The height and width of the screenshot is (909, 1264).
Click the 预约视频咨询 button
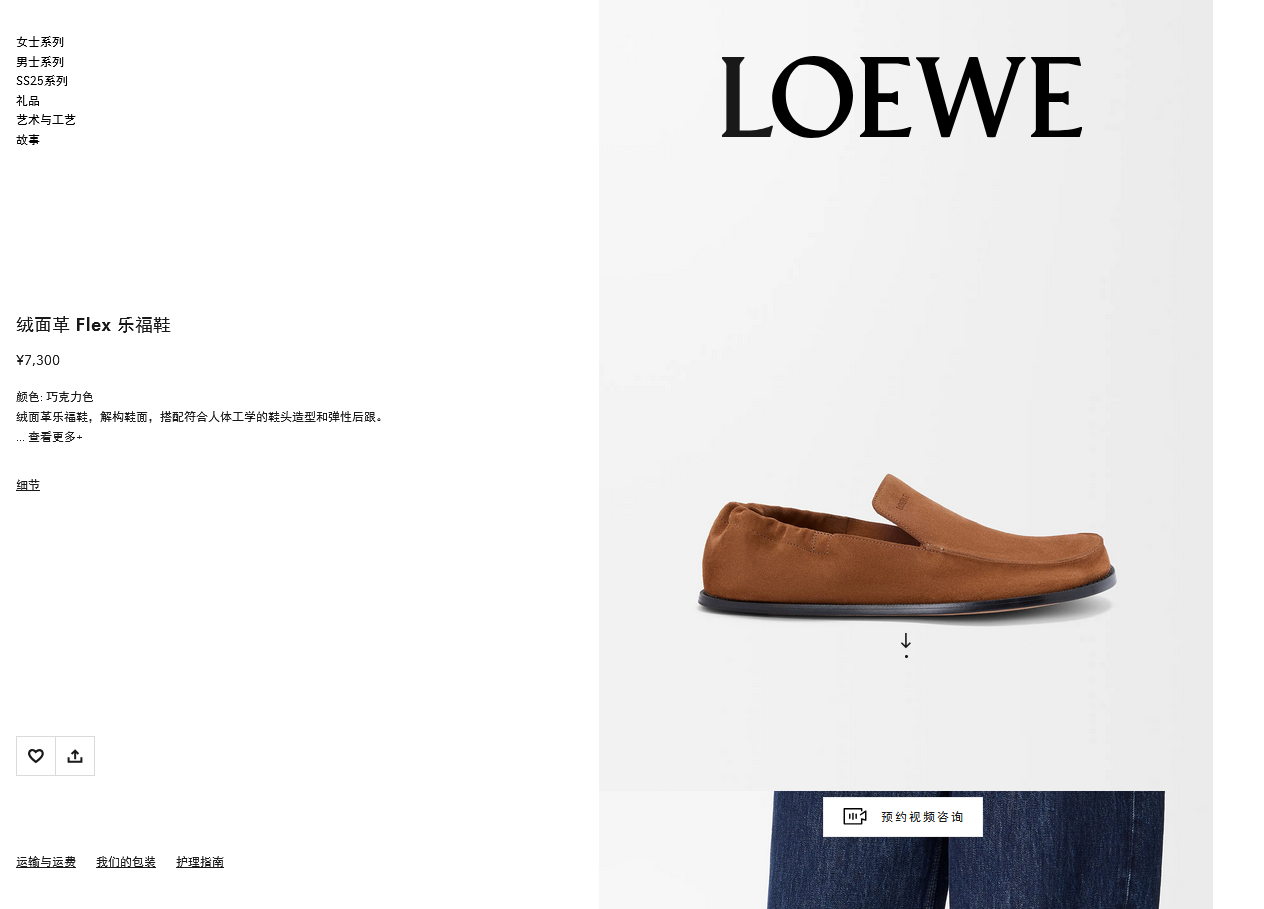(903, 817)
